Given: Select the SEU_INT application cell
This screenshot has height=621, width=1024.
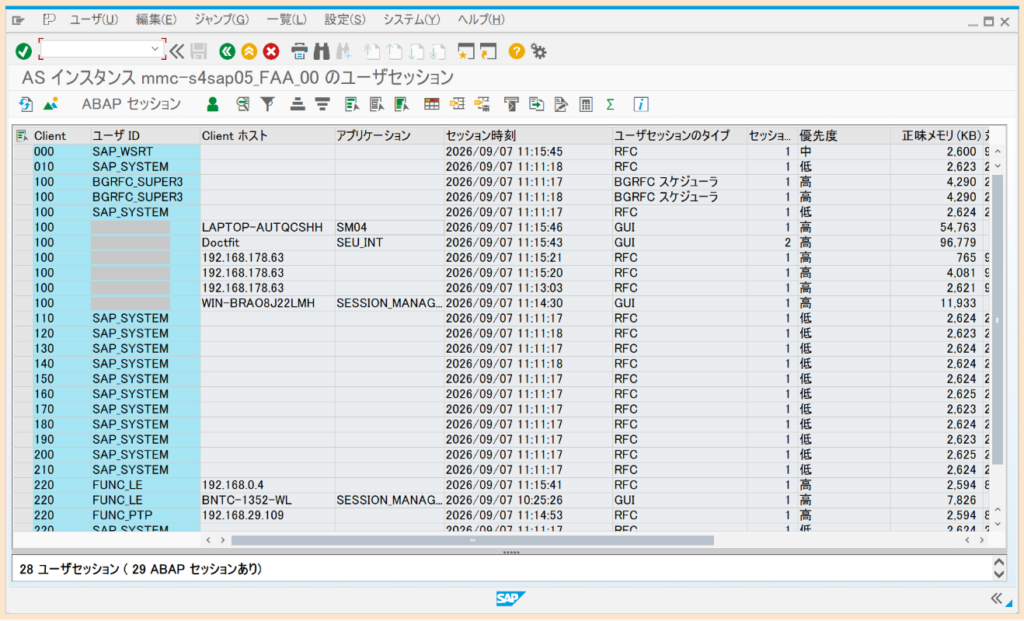Looking at the screenshot, I should (389, 242).
